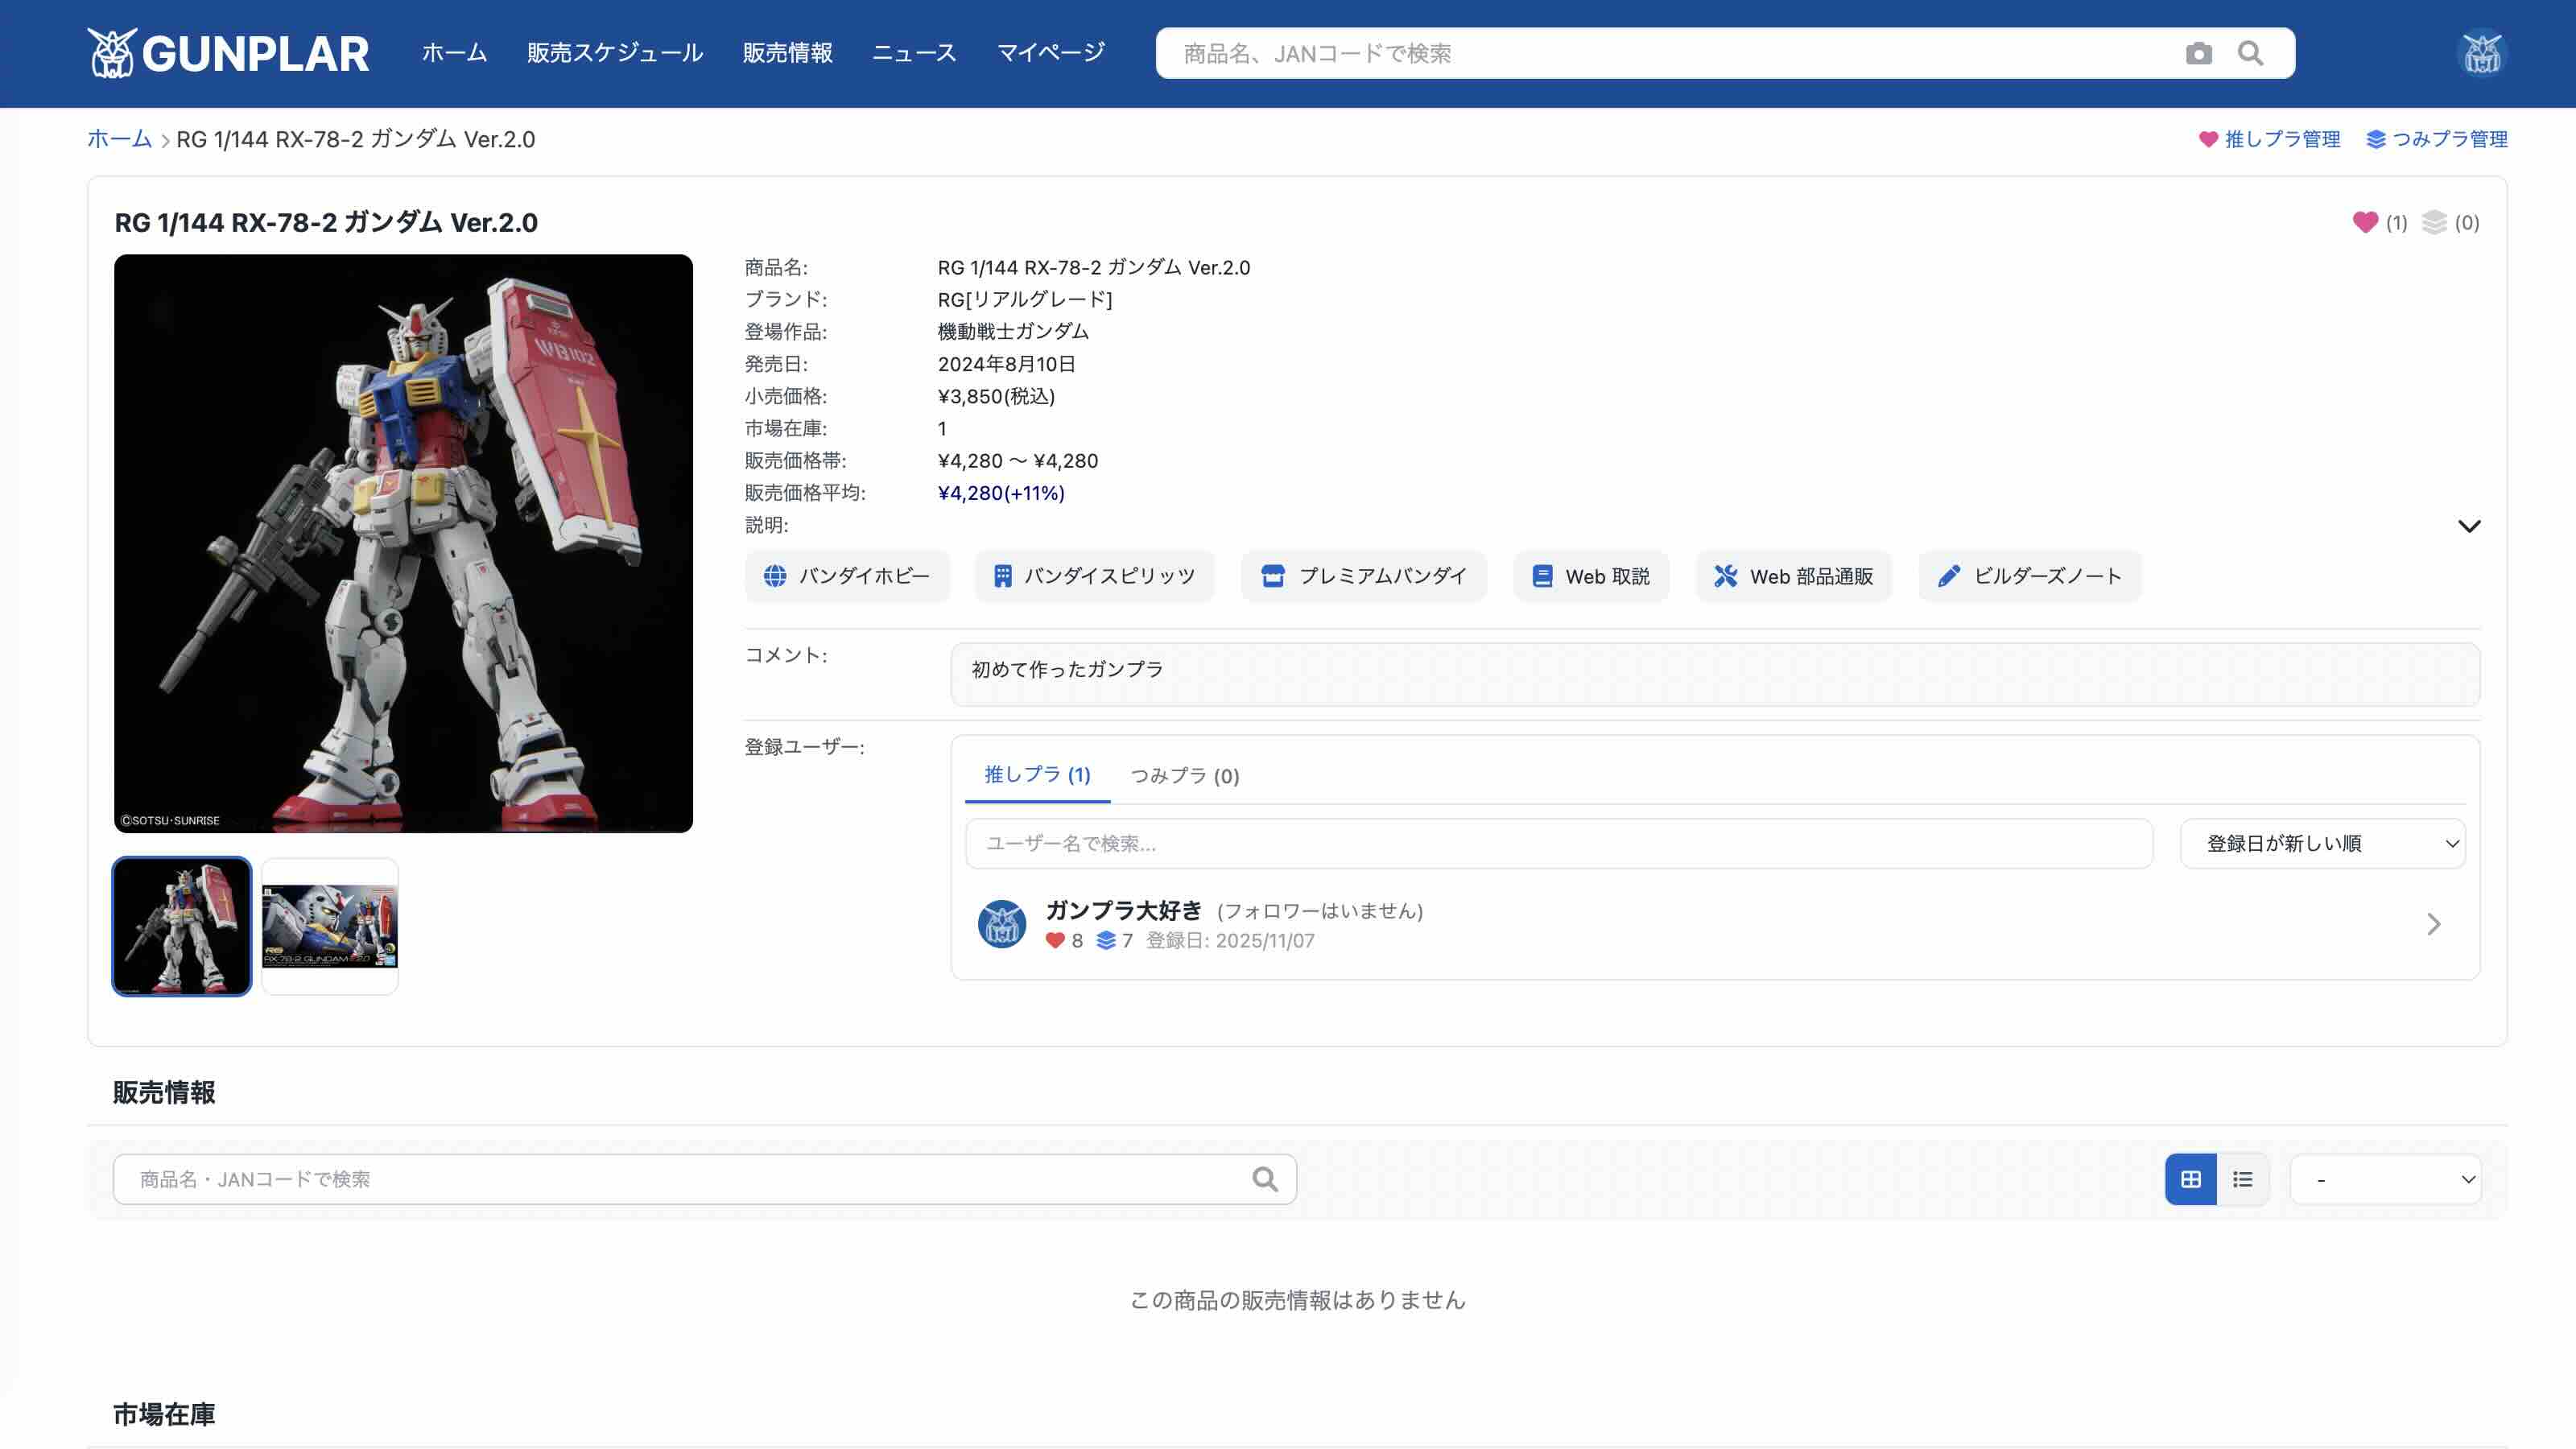Click release date 2024年8月10日
The height and width of the screenshot is (1449, 2576).
point(1006,364)
